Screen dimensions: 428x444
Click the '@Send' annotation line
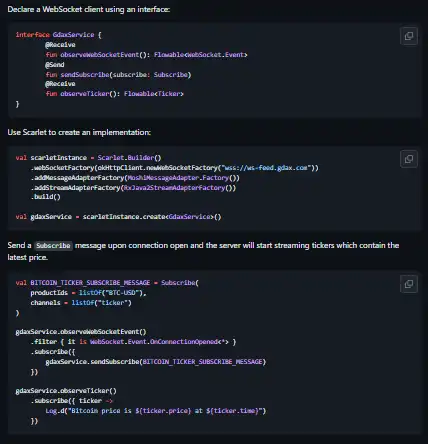(x=55, y=65)
